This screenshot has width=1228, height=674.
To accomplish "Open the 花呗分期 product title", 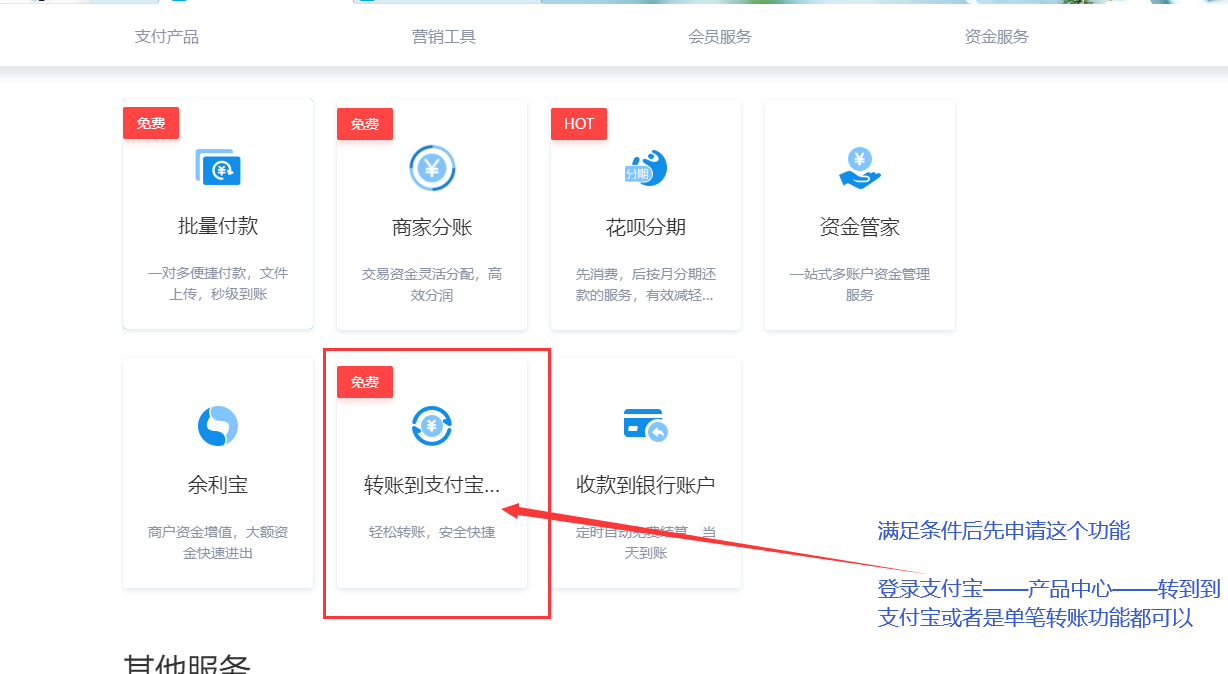I will tap(646, 227).
